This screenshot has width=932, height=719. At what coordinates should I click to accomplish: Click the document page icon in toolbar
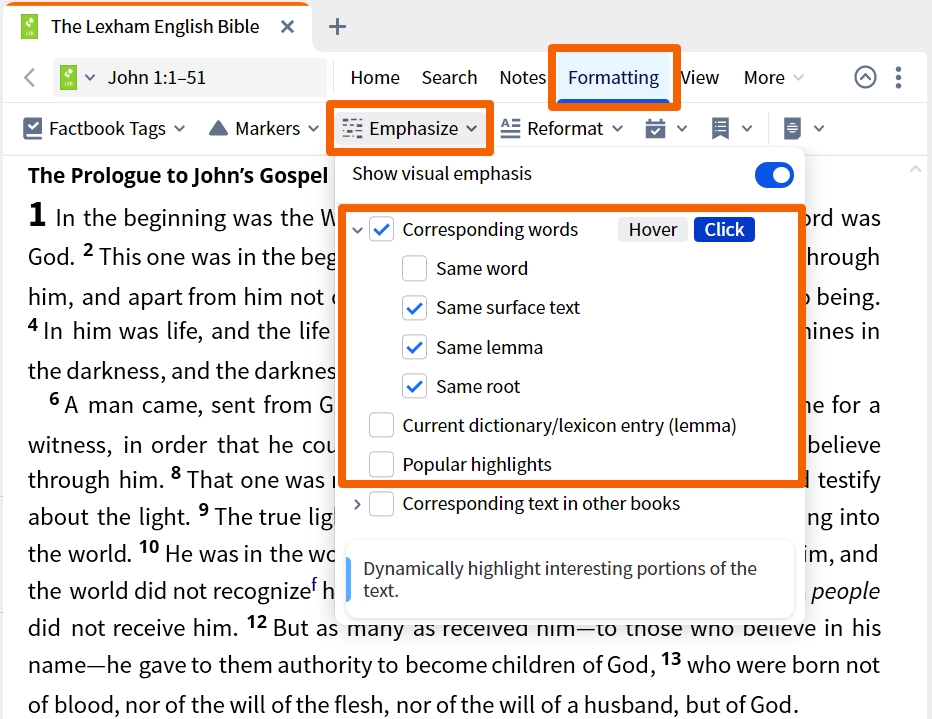click(792, 128)
